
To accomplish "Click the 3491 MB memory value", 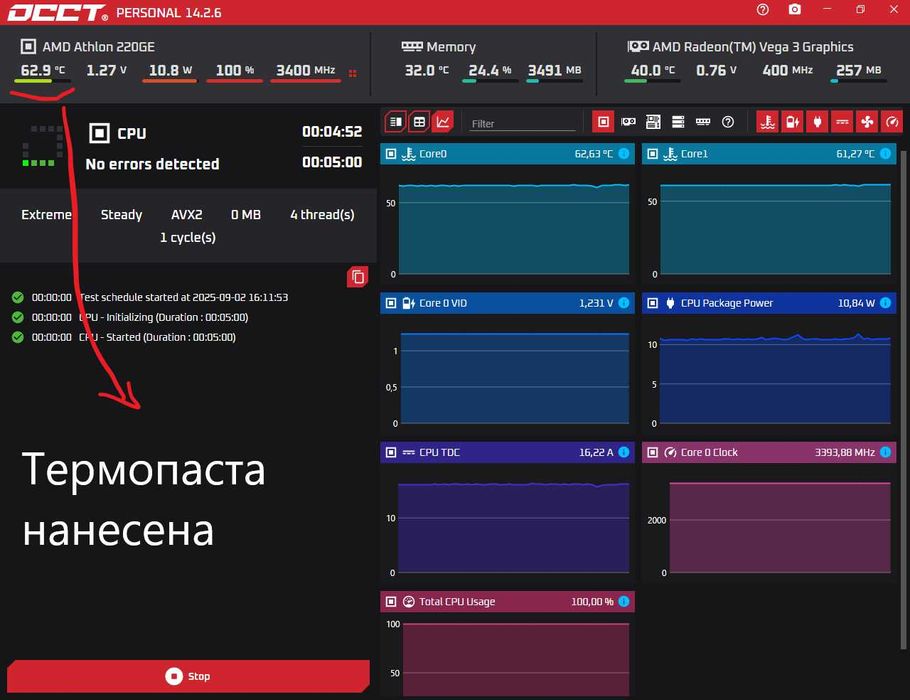I will pyautogui.click(x=554, y=70).
